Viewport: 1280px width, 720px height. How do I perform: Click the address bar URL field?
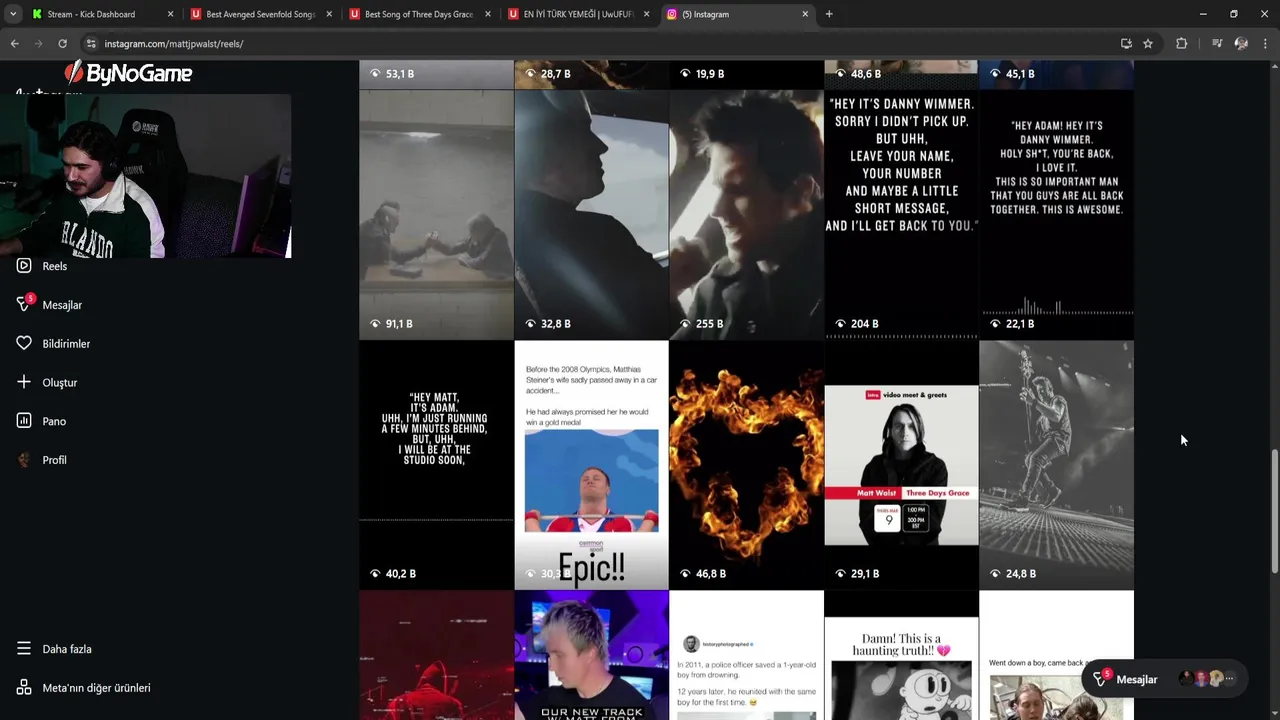[x=600, y=44]
